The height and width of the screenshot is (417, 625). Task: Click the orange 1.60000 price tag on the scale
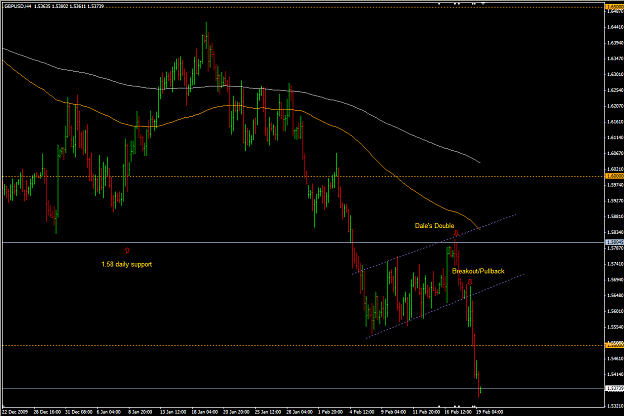click(x=614, y=176)
